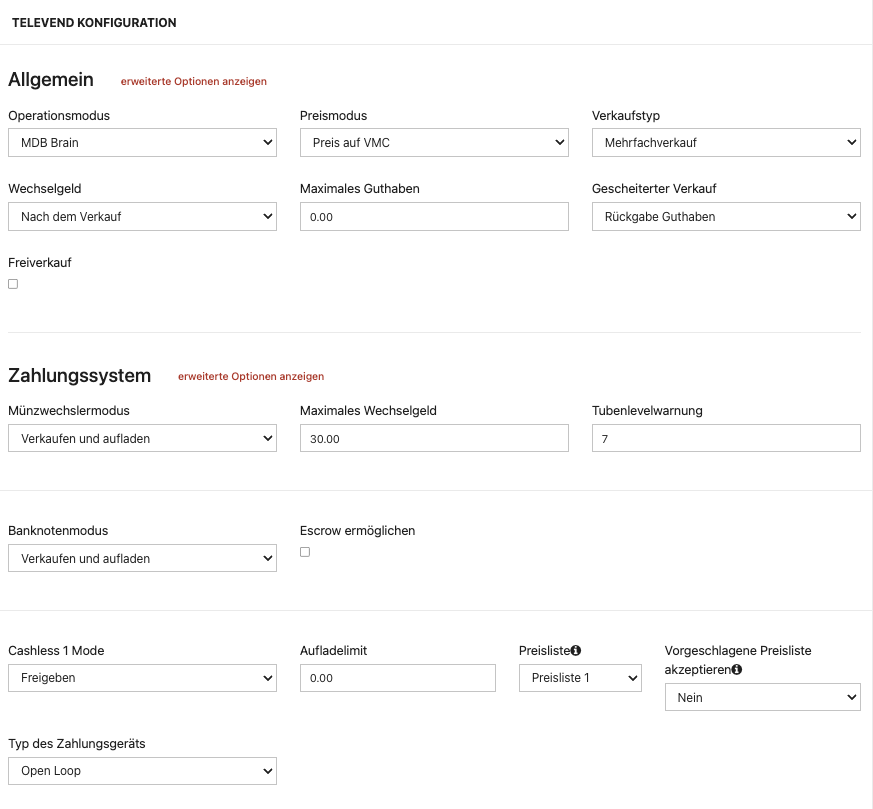Screen dimensions: 873x809
Task: Open the Münzwechslermodus dropdown
Action: [142, 439]
